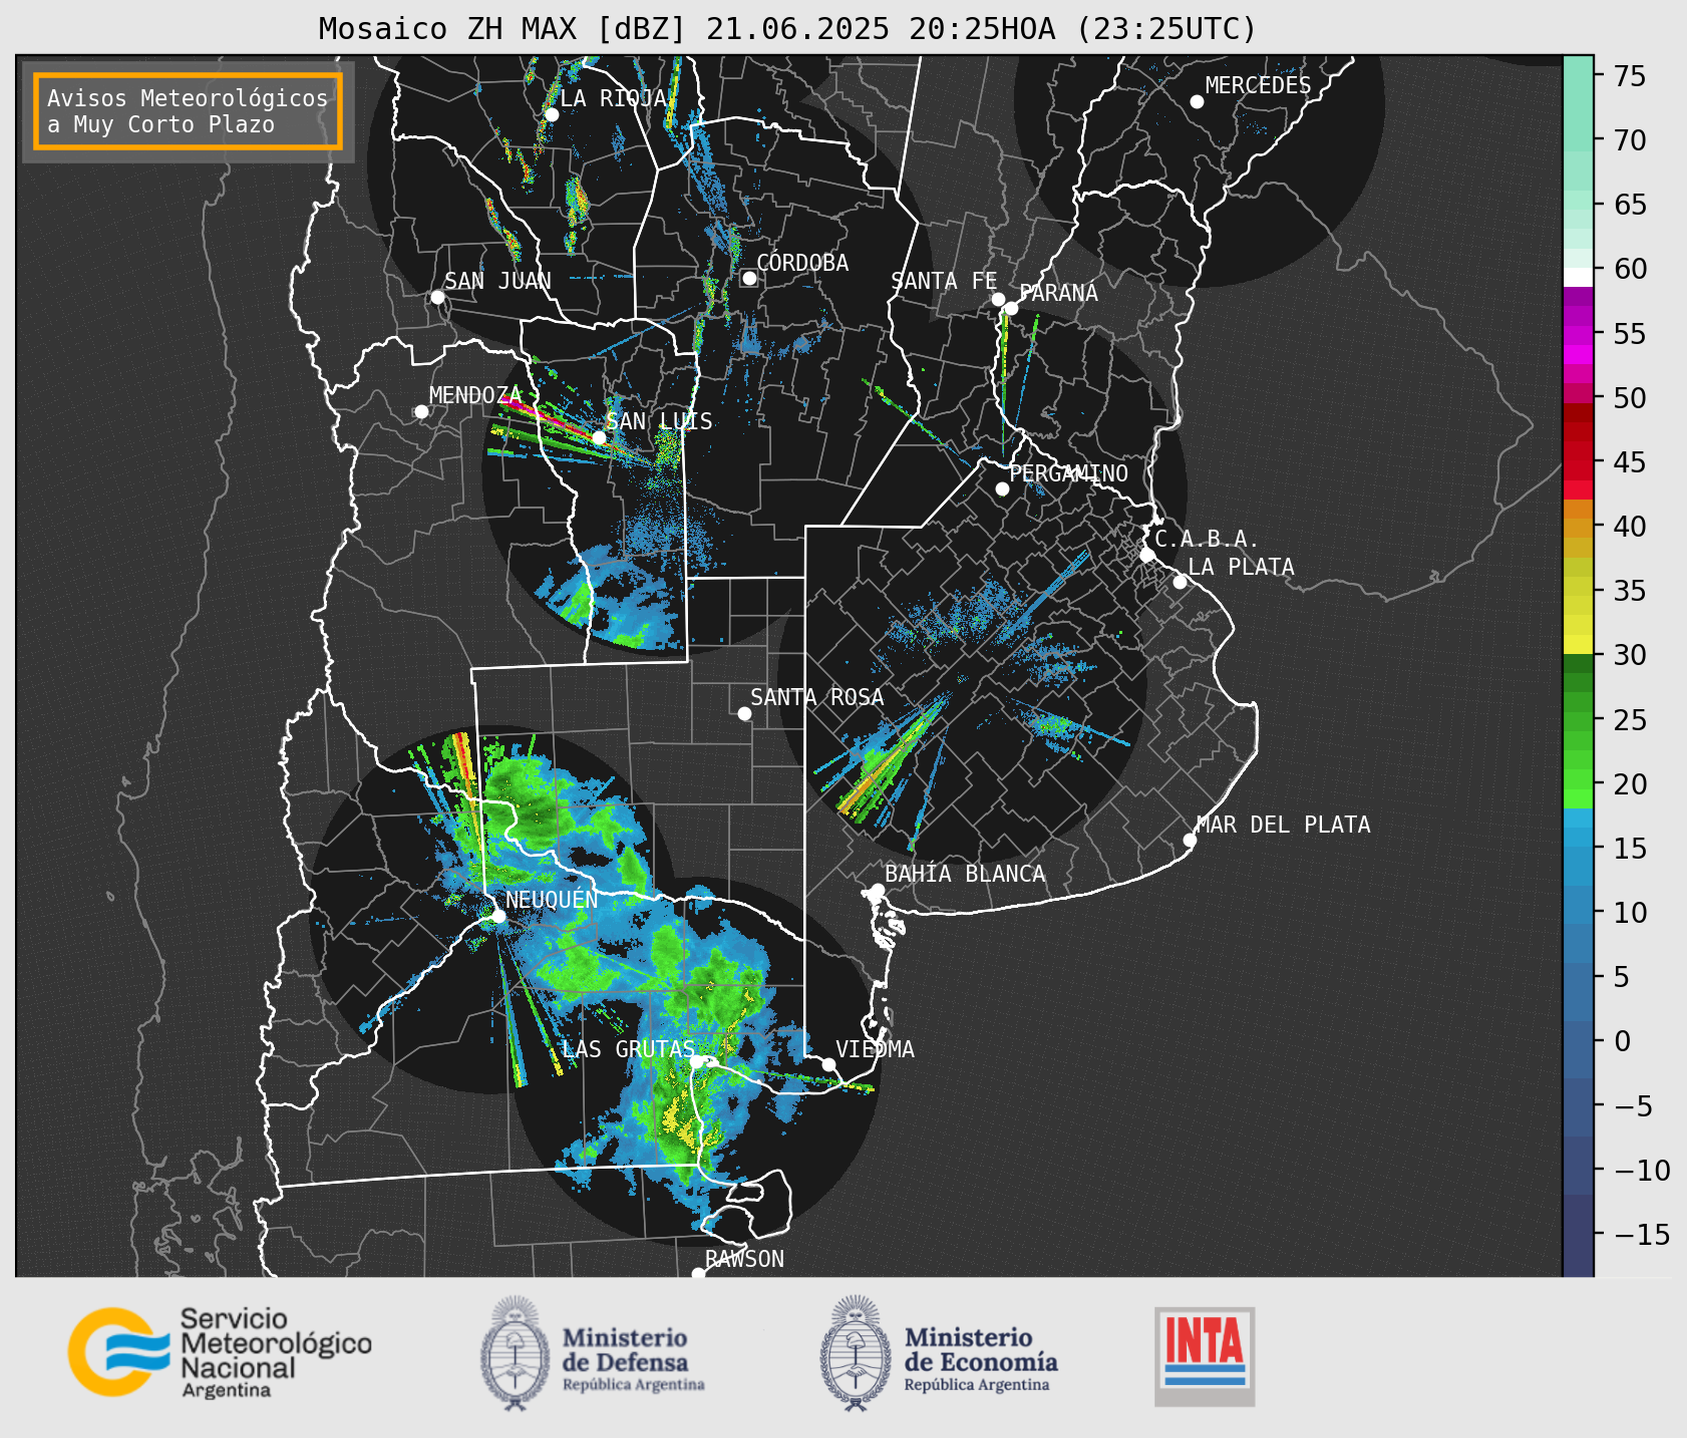Click the magenta 55 dBZ color band
This screenshot has width=1687, height=1438.
pos(1578,334)
